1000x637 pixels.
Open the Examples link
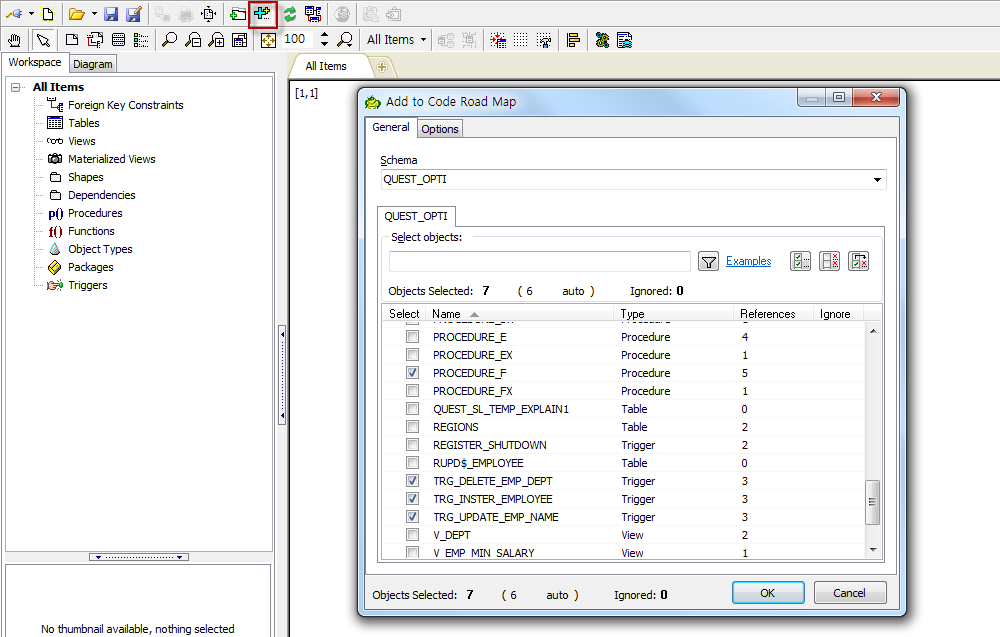748,261
